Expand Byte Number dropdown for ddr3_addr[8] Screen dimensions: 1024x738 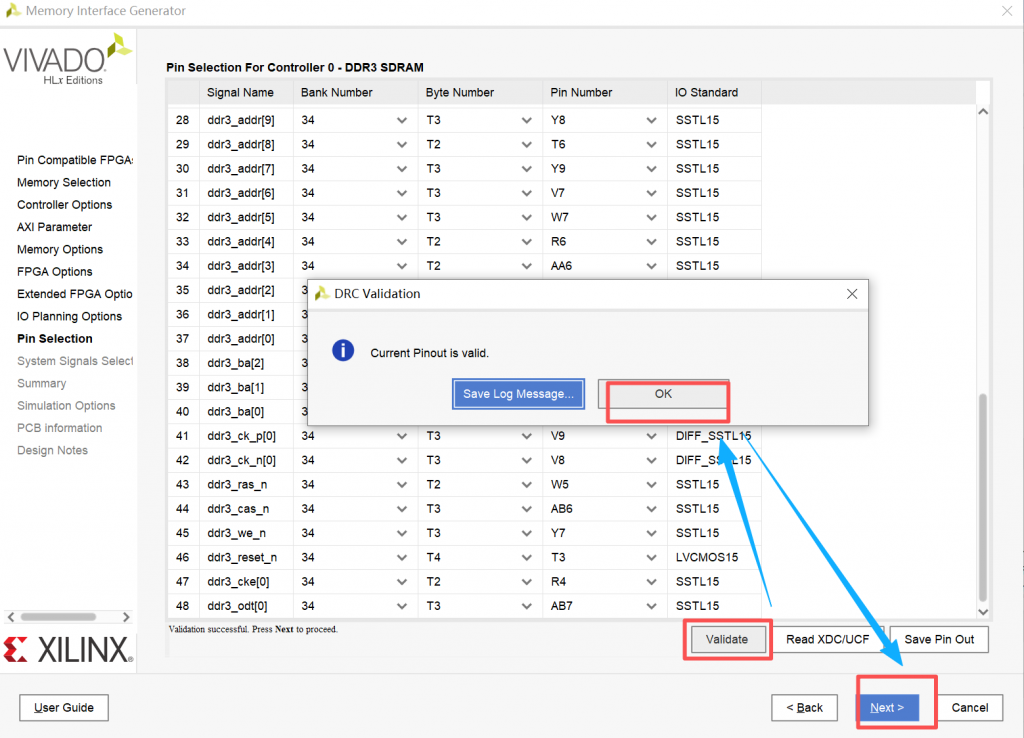(526, 144)
